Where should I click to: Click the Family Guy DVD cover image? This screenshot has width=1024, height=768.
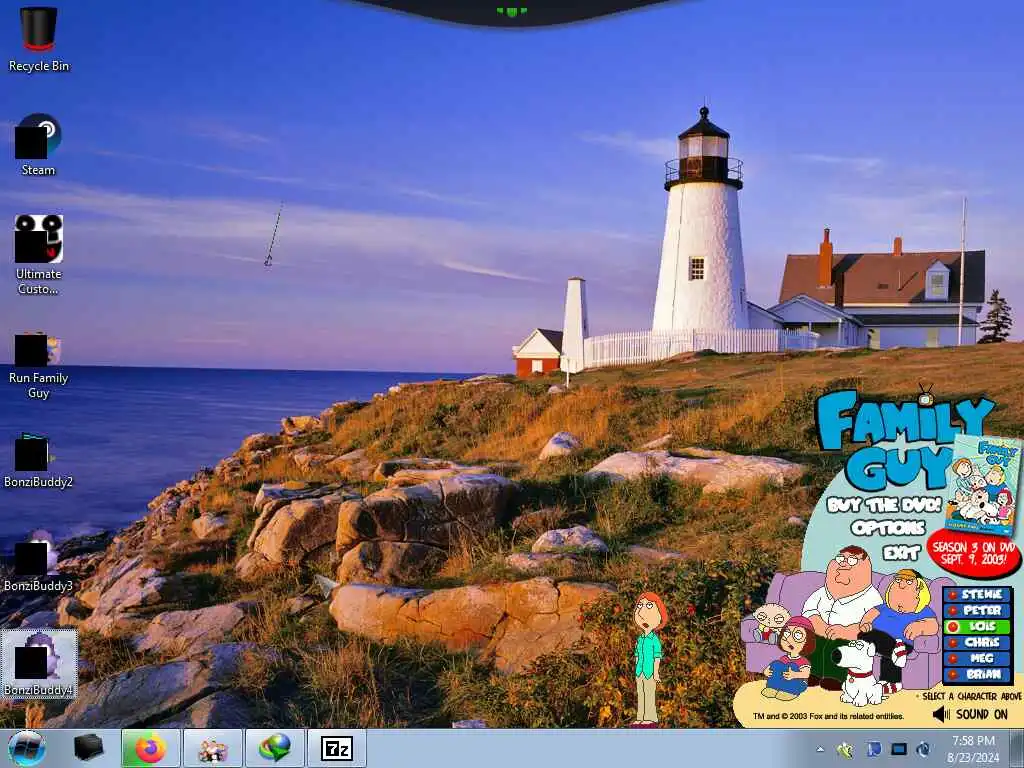tap(983, 484)
